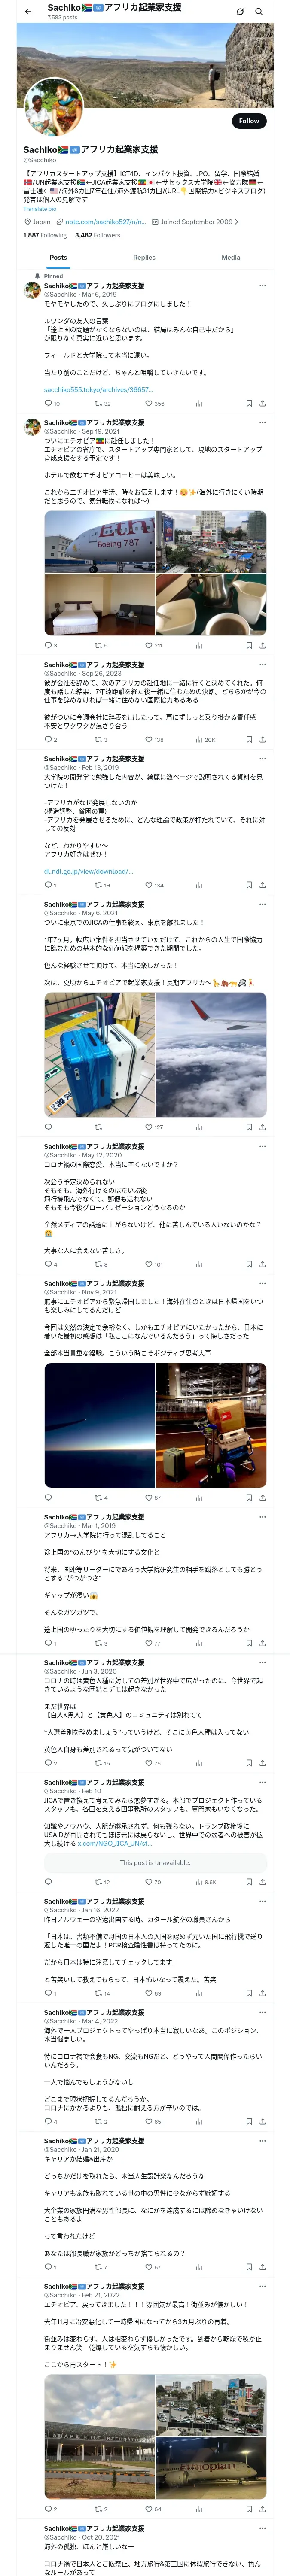290x2576 pixels.
Task: Switch to the Replies tab
Action: [x=144, y=257]
